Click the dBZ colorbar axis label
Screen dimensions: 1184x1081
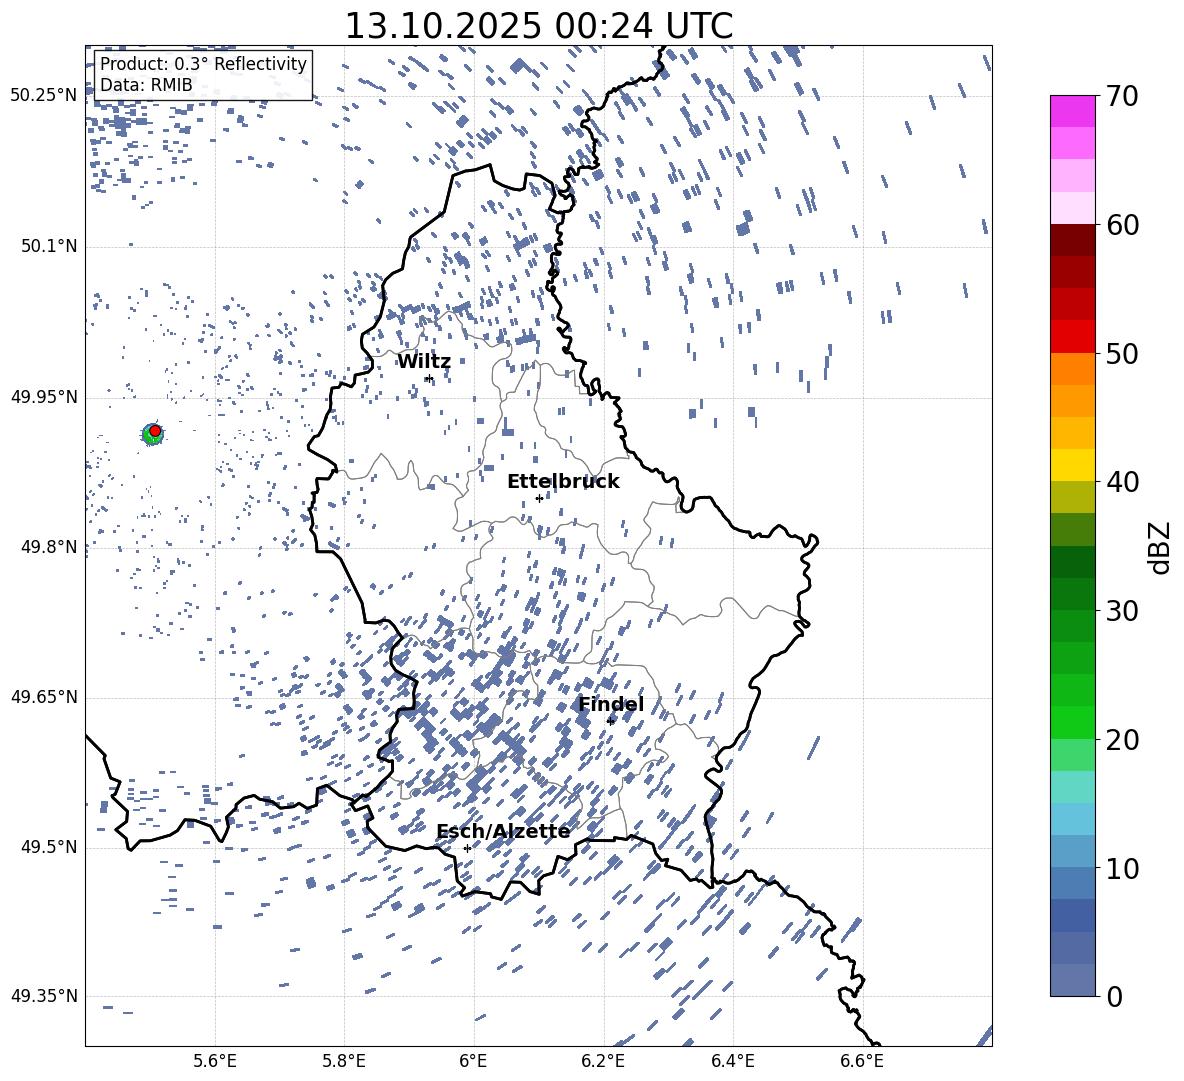click(1161, 547)
